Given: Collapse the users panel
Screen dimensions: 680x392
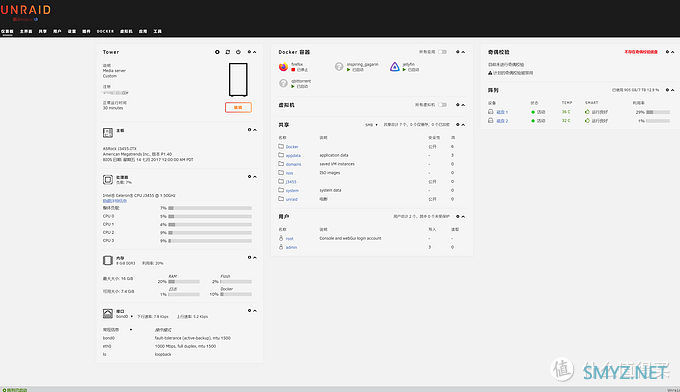Looking at the screenshot, I should pos(463,216).
